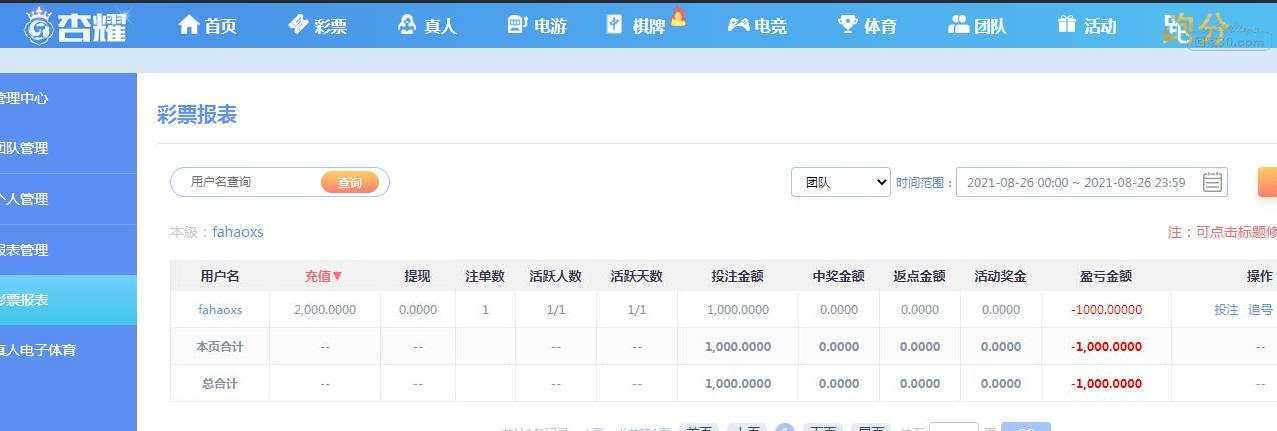Viewport: 1277px width, 431px height.
Task: Open the 棋牌 card games menu
Action: (637, 25)
